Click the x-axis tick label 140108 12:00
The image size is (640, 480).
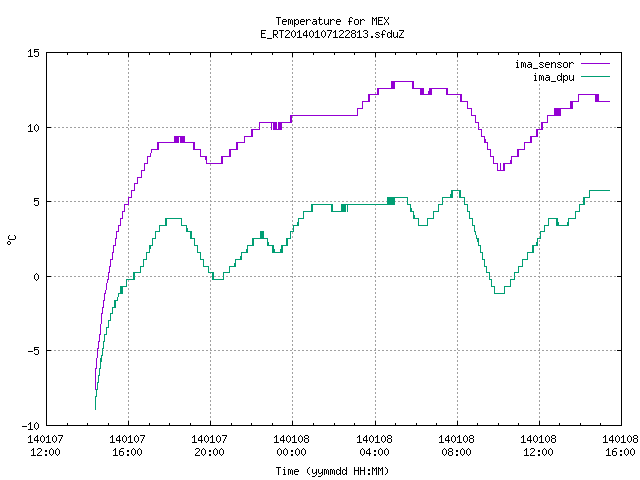[x=538, y=445]
